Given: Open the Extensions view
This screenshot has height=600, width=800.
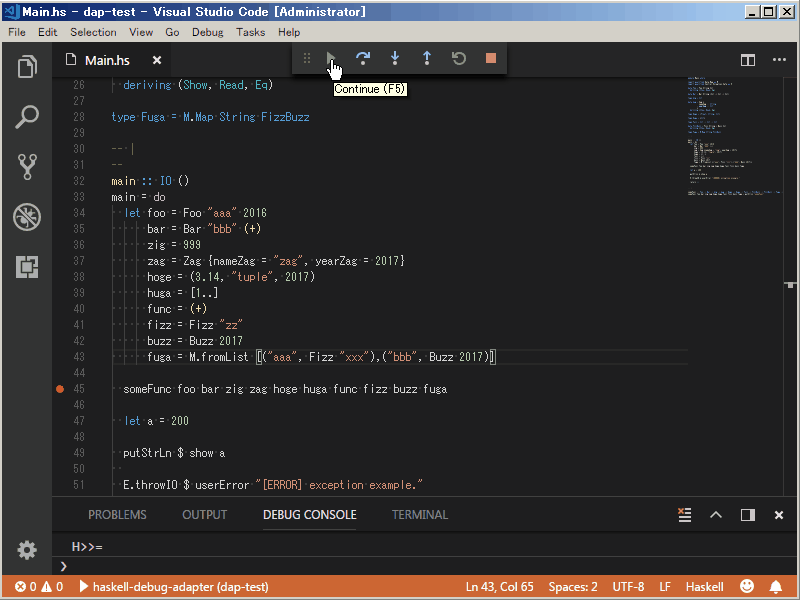Looking at the screenshot, I should pyautogui.click(x=27, y=267).
